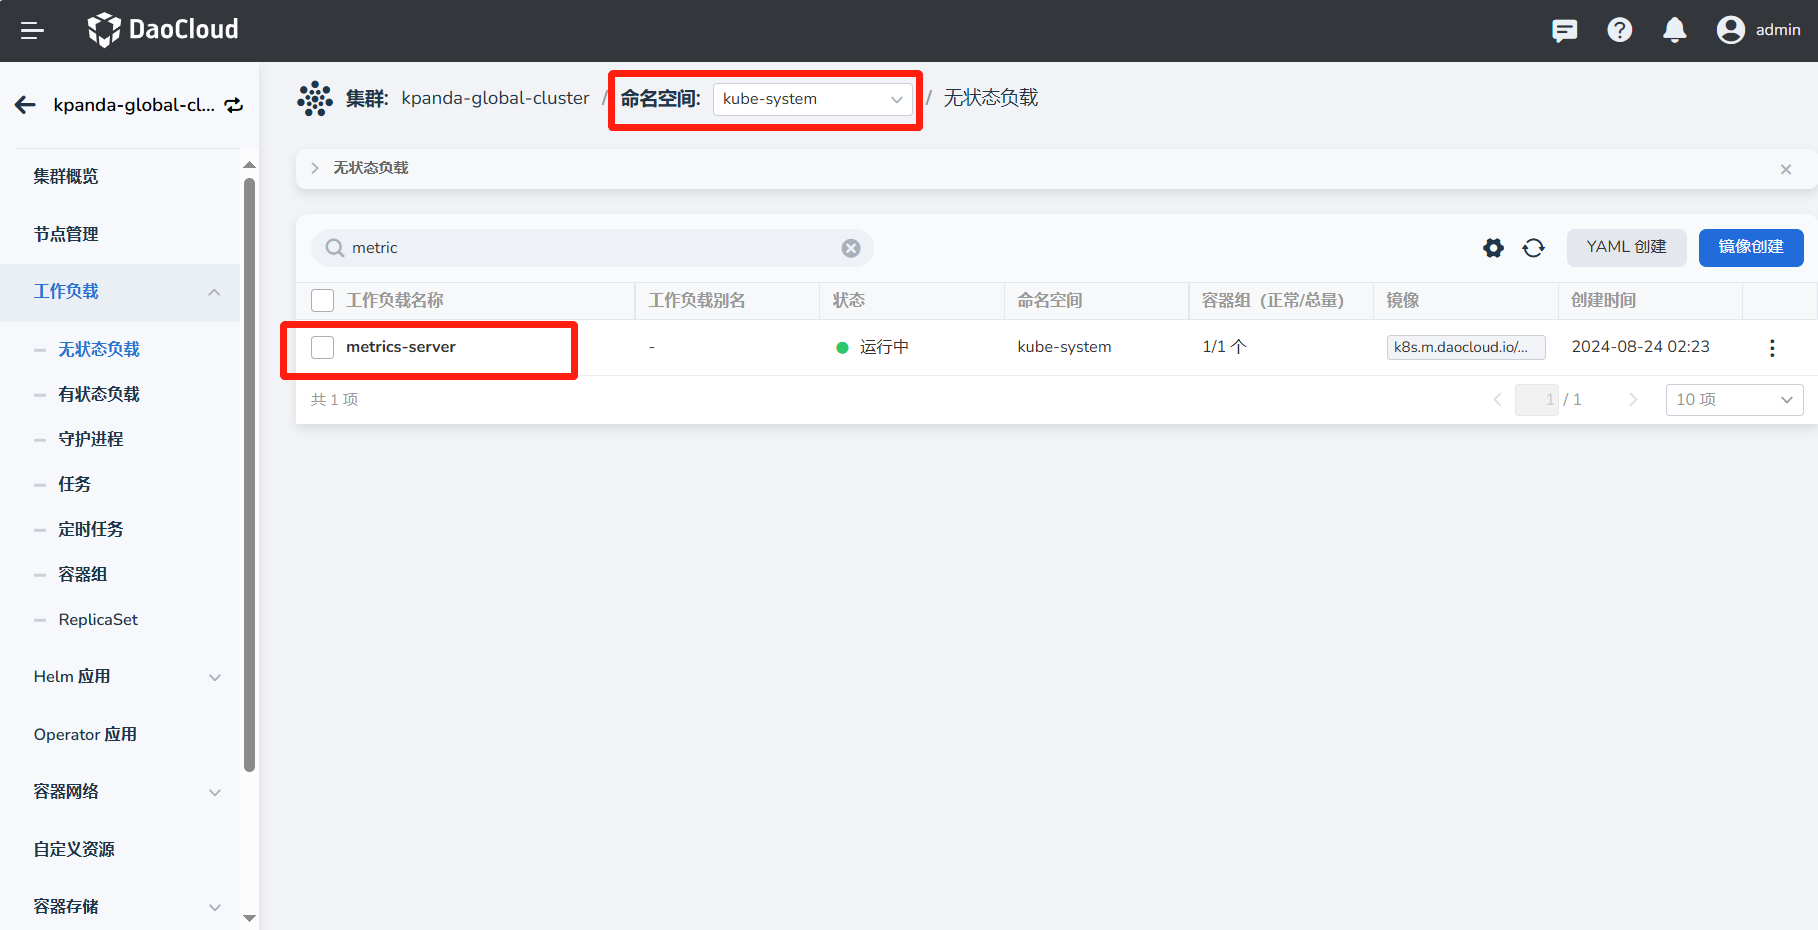Open more actions for metrics-server
The height and width of the screenshot is (930, 1818).
(1771, 348)
